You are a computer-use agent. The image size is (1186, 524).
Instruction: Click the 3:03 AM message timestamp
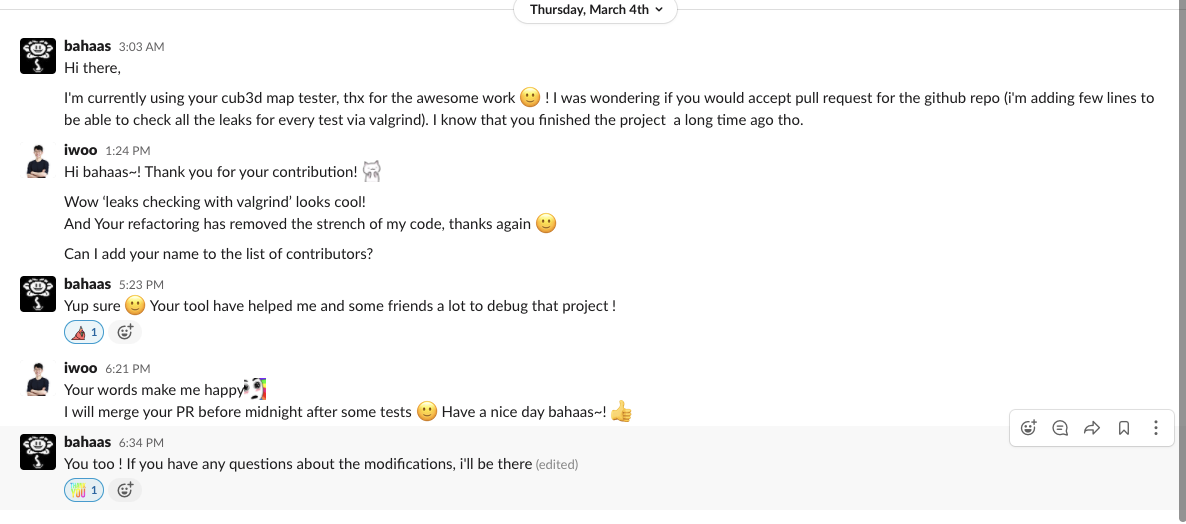pos(141,47)
